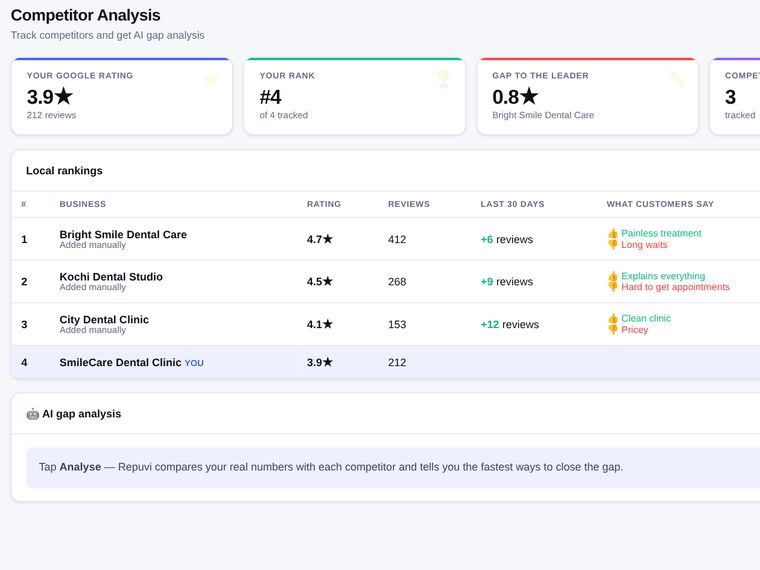The image size is (760, 570).
Task: Select Bright Smile Dental Care in rankings table
Action: tap(123, 235)
